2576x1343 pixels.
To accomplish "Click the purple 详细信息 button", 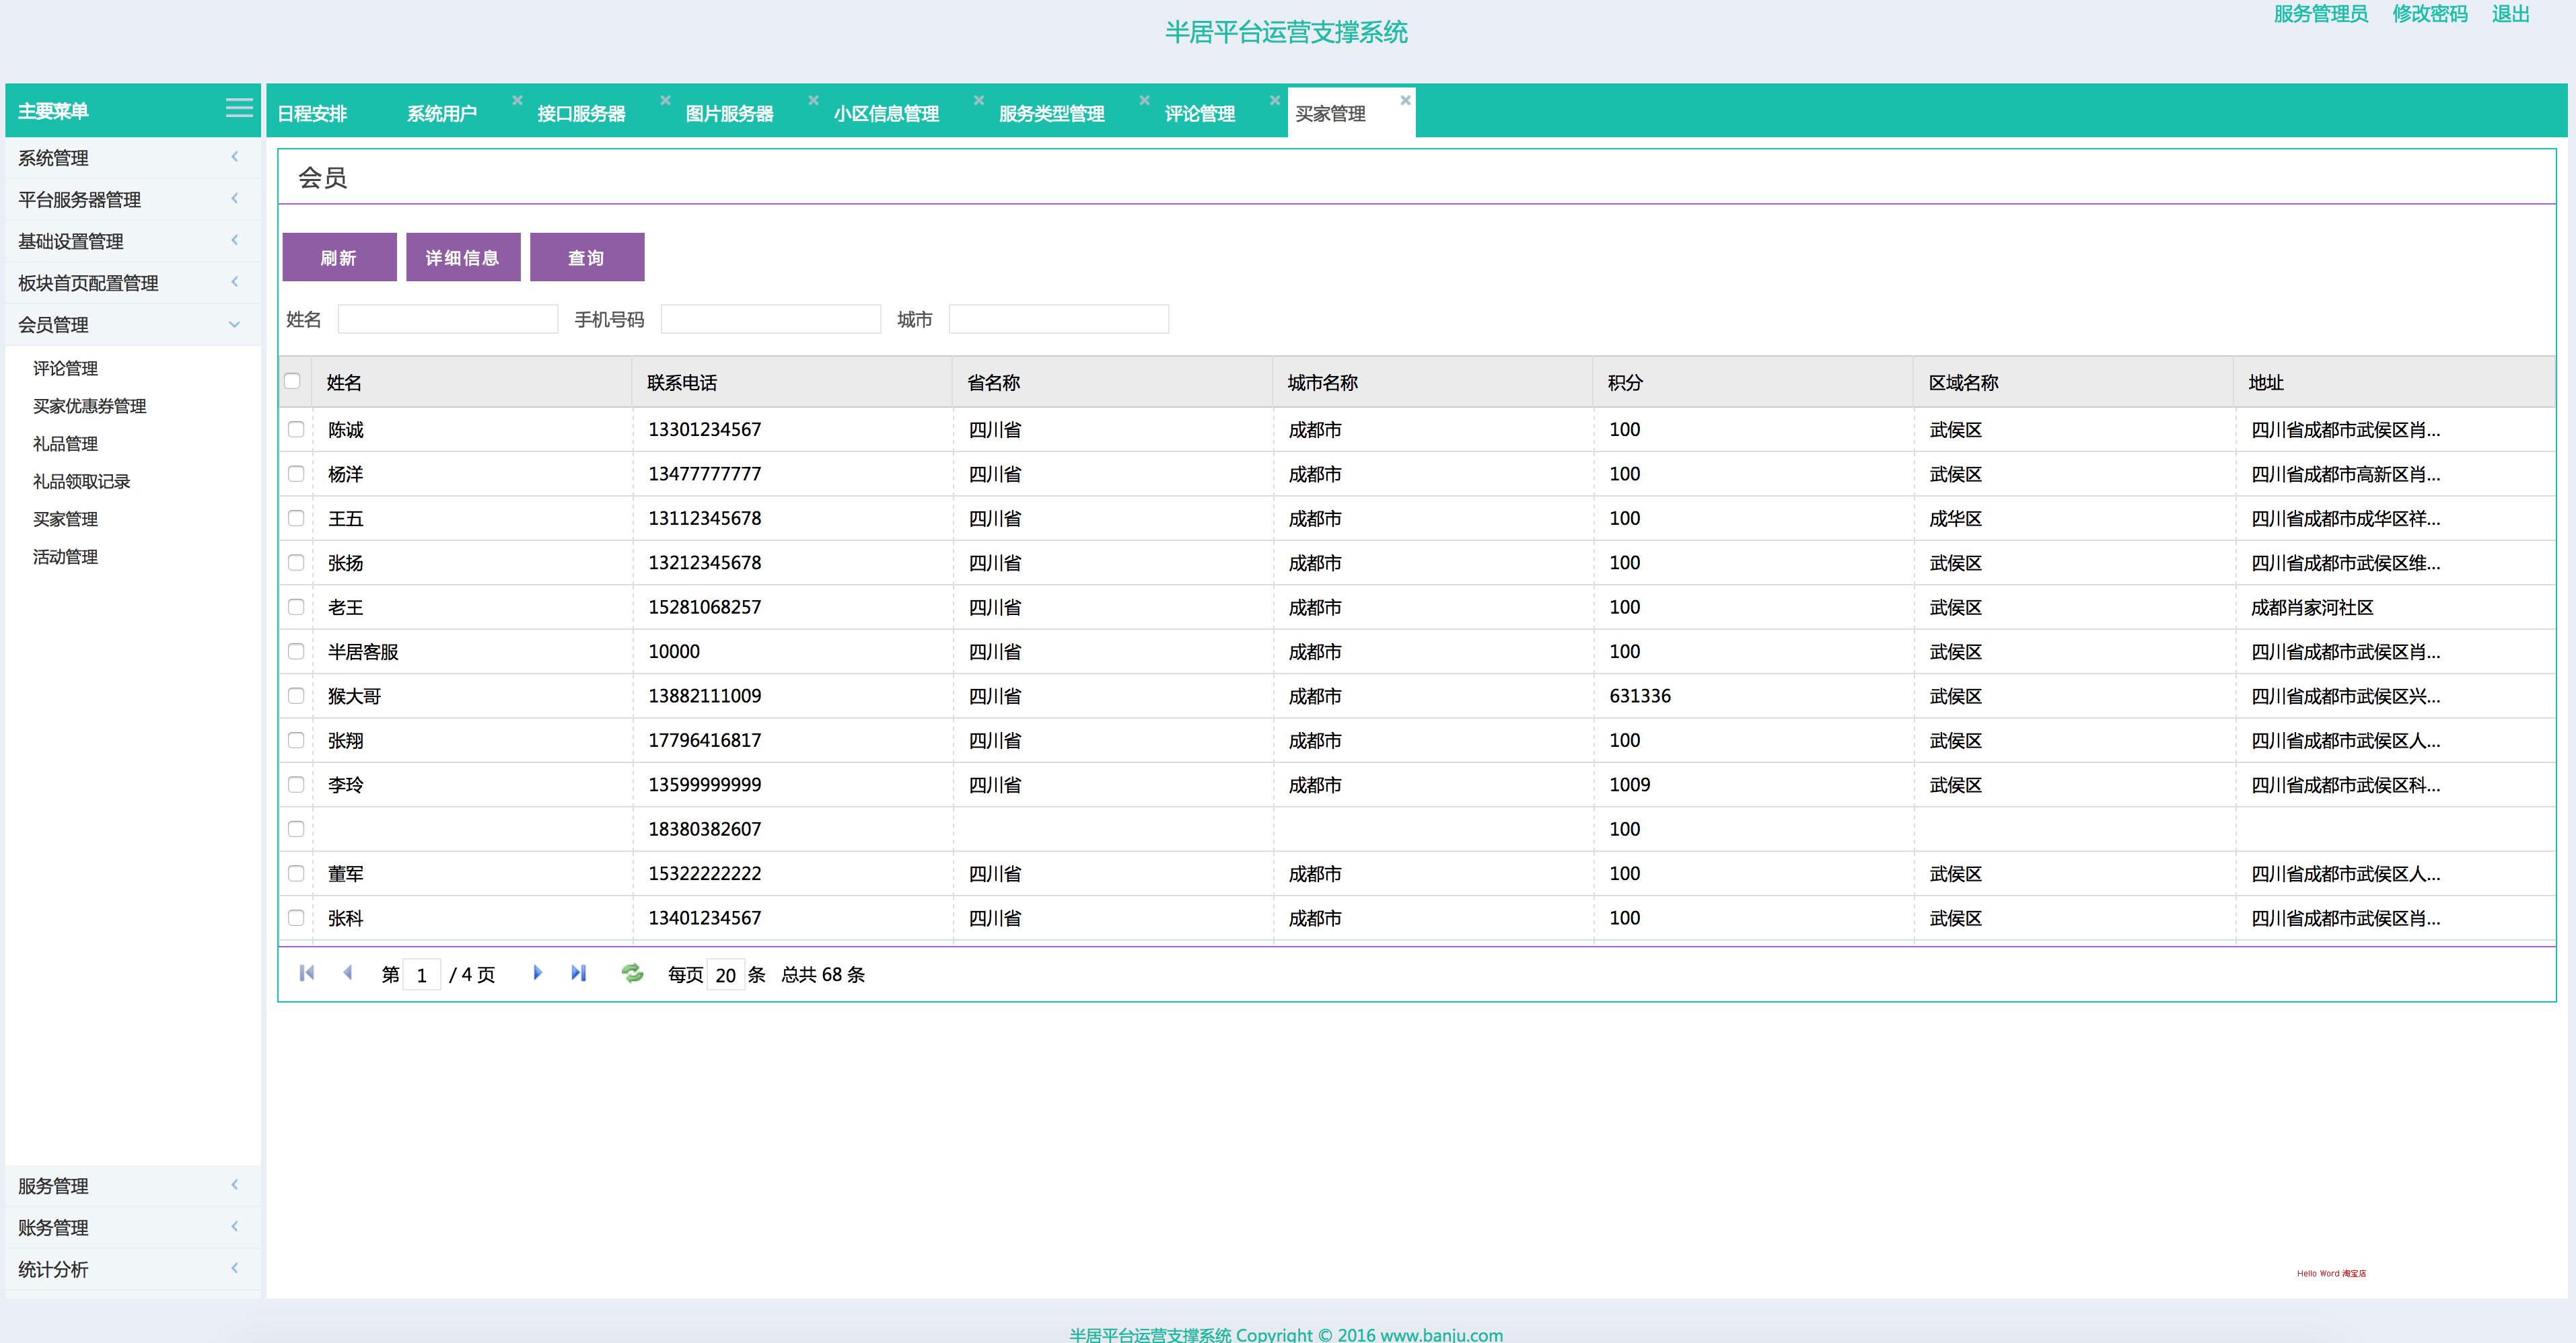I will pyautogui.click(x=463, y=258).
